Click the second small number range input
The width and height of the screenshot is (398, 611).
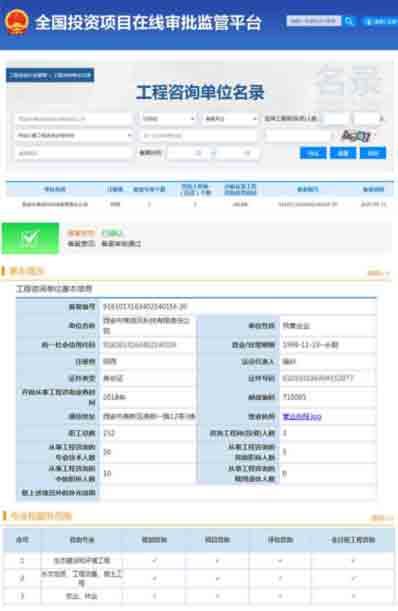pyautogui.click(x=366, y=118)
